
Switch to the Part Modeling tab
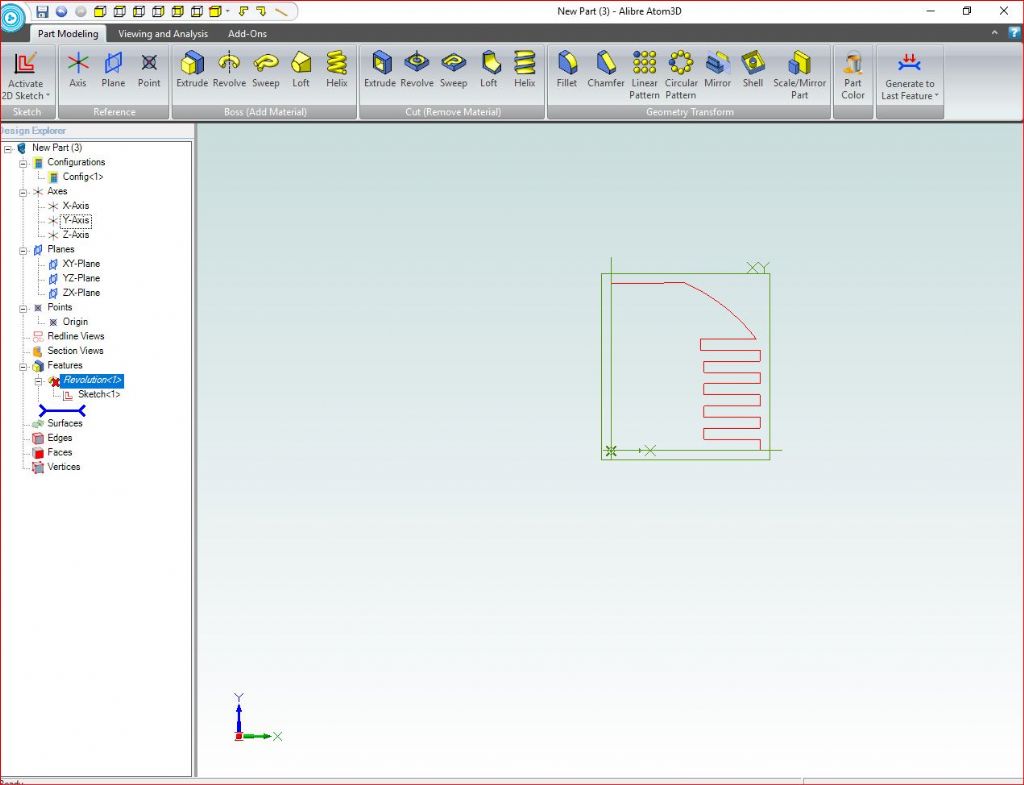[68, 33]
